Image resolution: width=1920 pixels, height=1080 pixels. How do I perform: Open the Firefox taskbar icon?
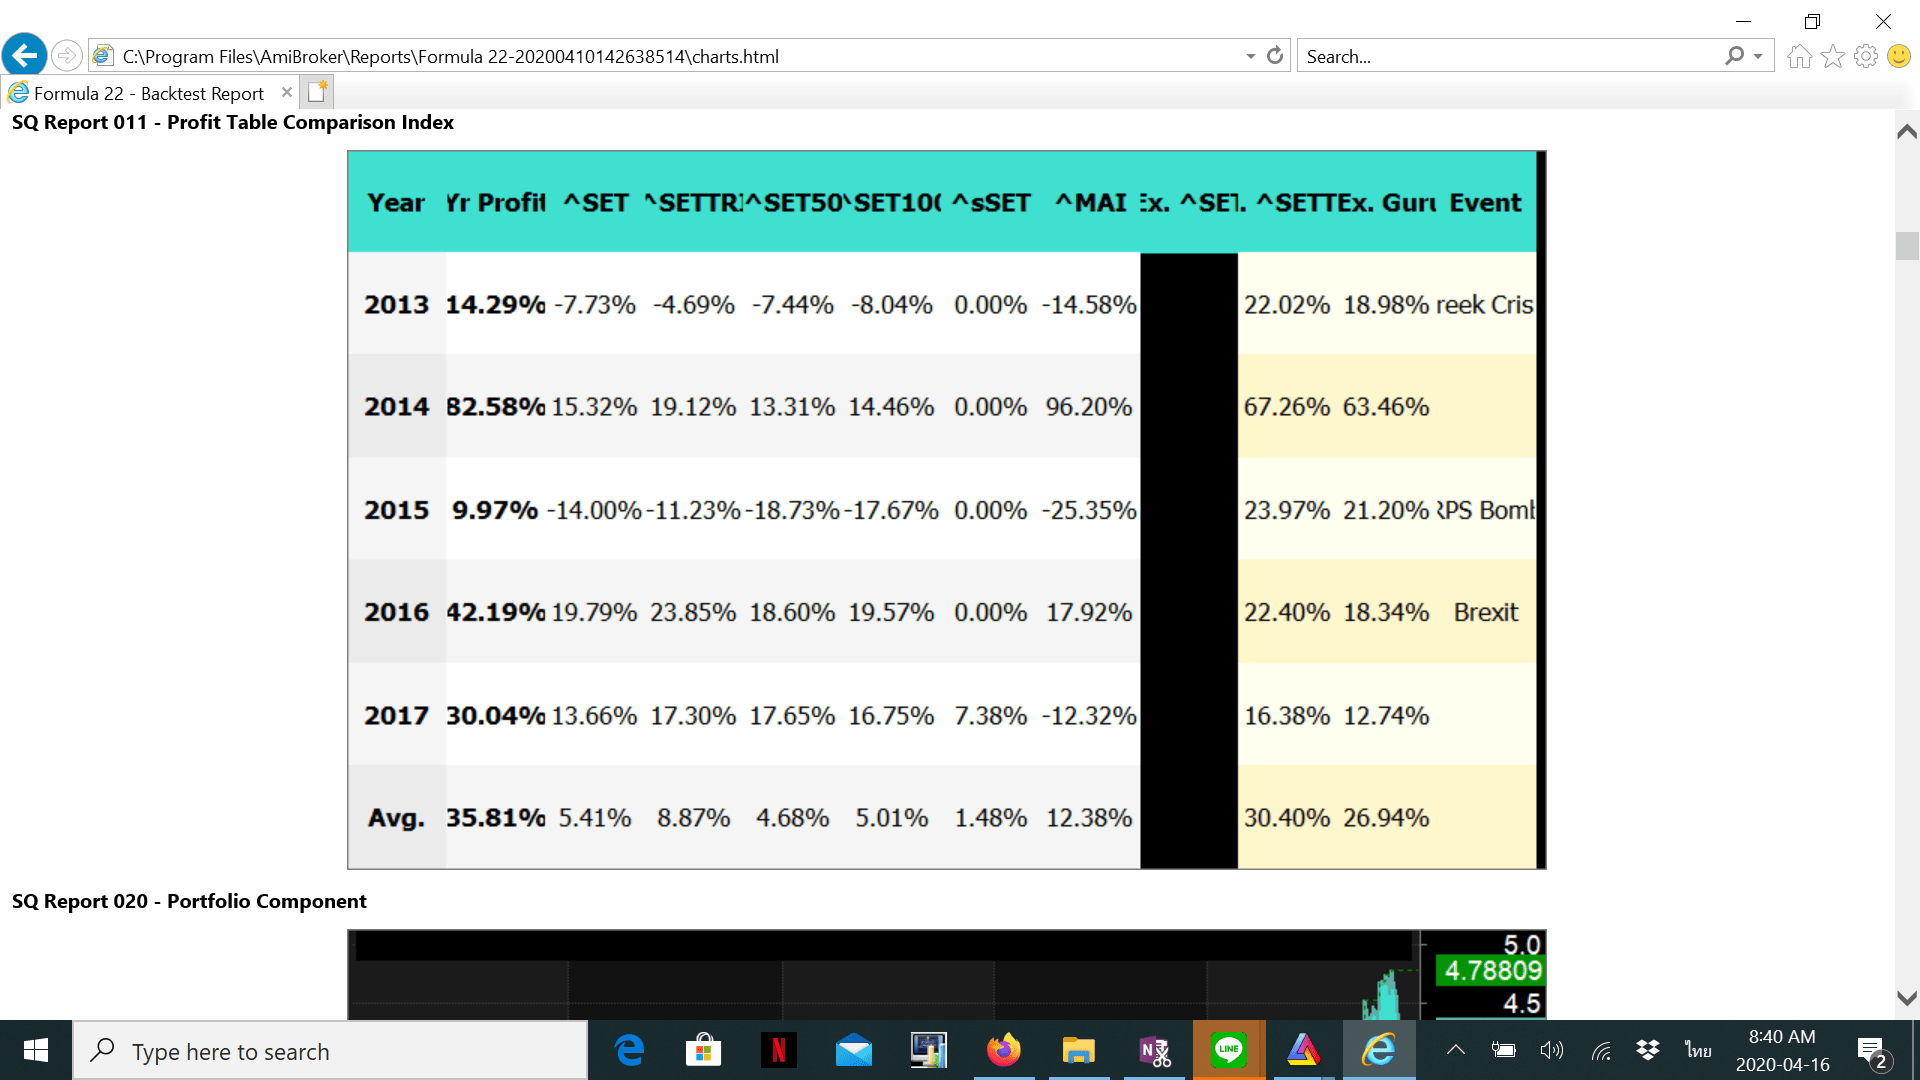[x=1003, y=1050]
